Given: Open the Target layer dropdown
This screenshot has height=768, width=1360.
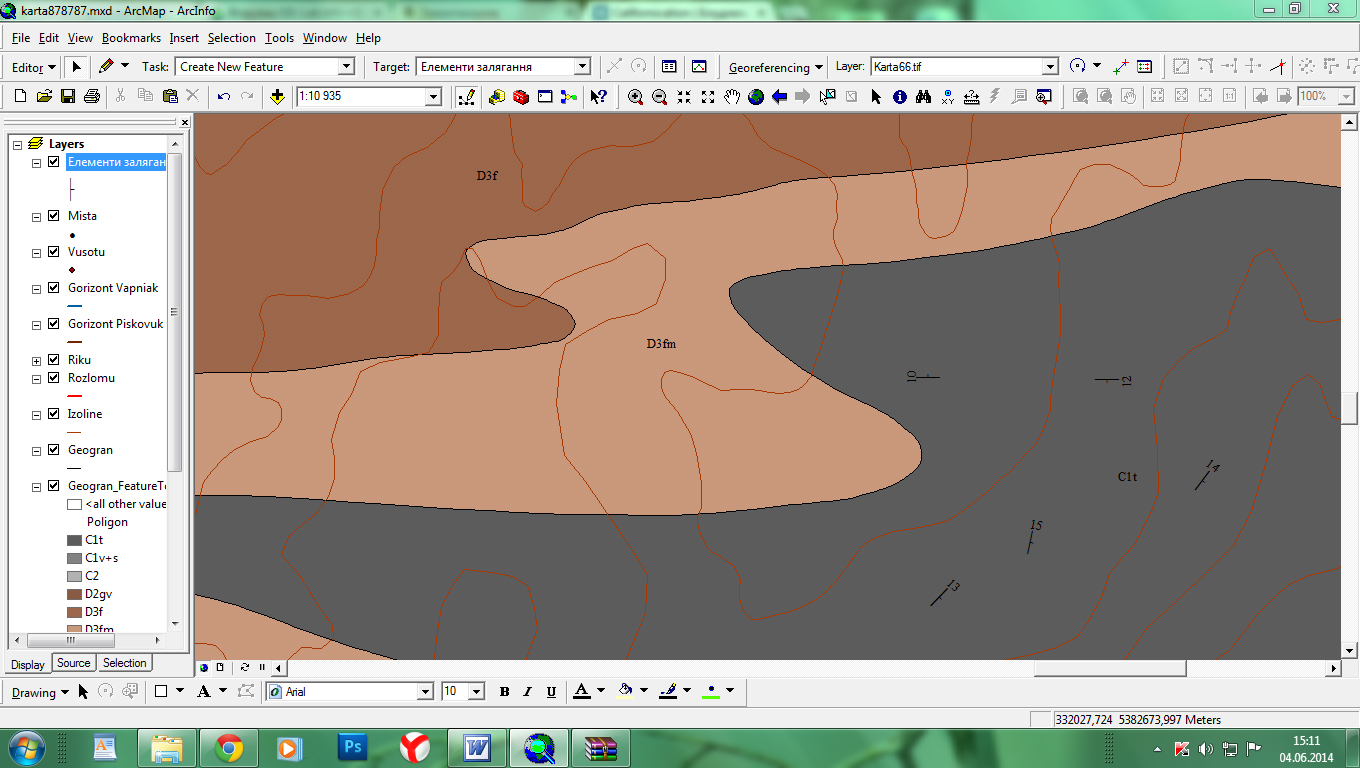Looking at the screenshot, I should [582, 67].
